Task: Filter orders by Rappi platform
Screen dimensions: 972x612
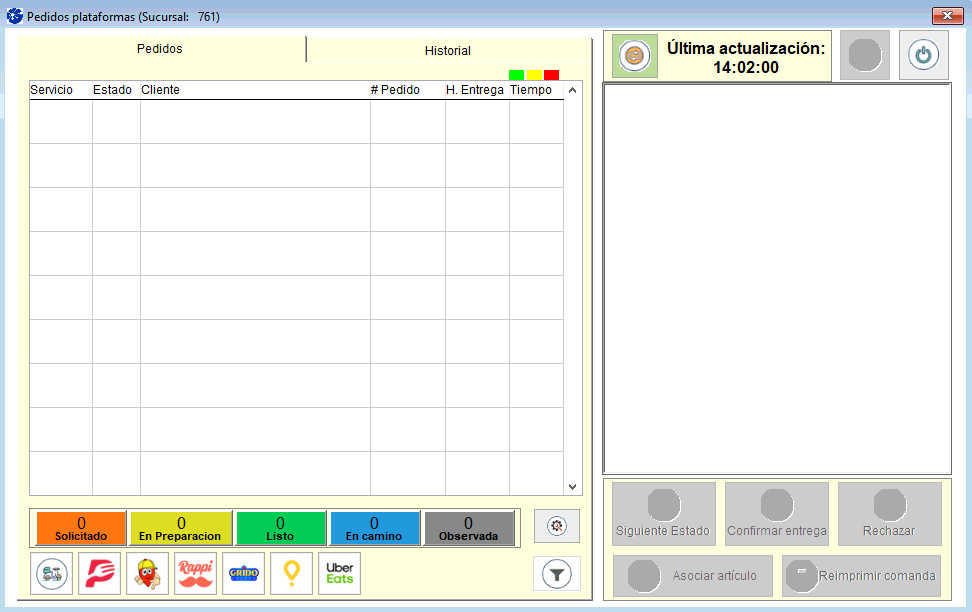Action: pos(196,574)
